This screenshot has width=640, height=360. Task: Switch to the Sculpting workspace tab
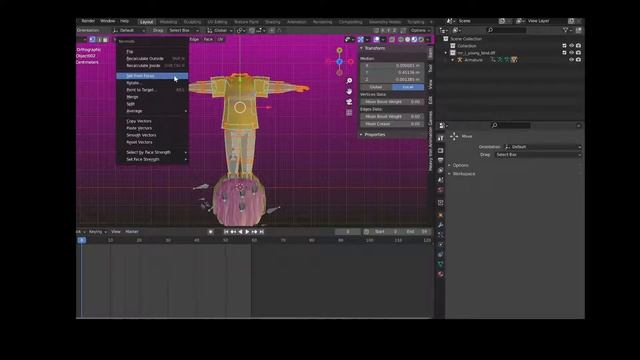pos(192,22)
